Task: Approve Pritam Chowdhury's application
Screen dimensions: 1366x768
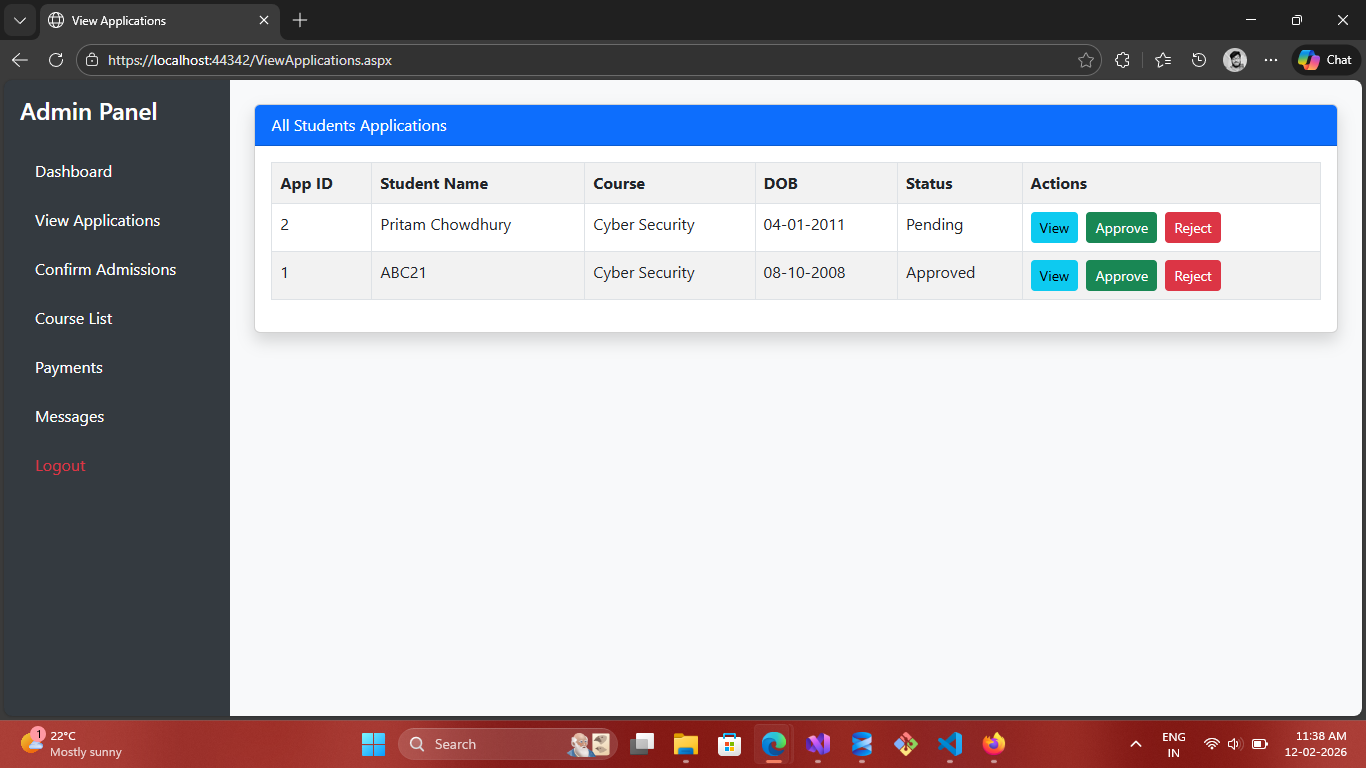Action: point(1121,228)
